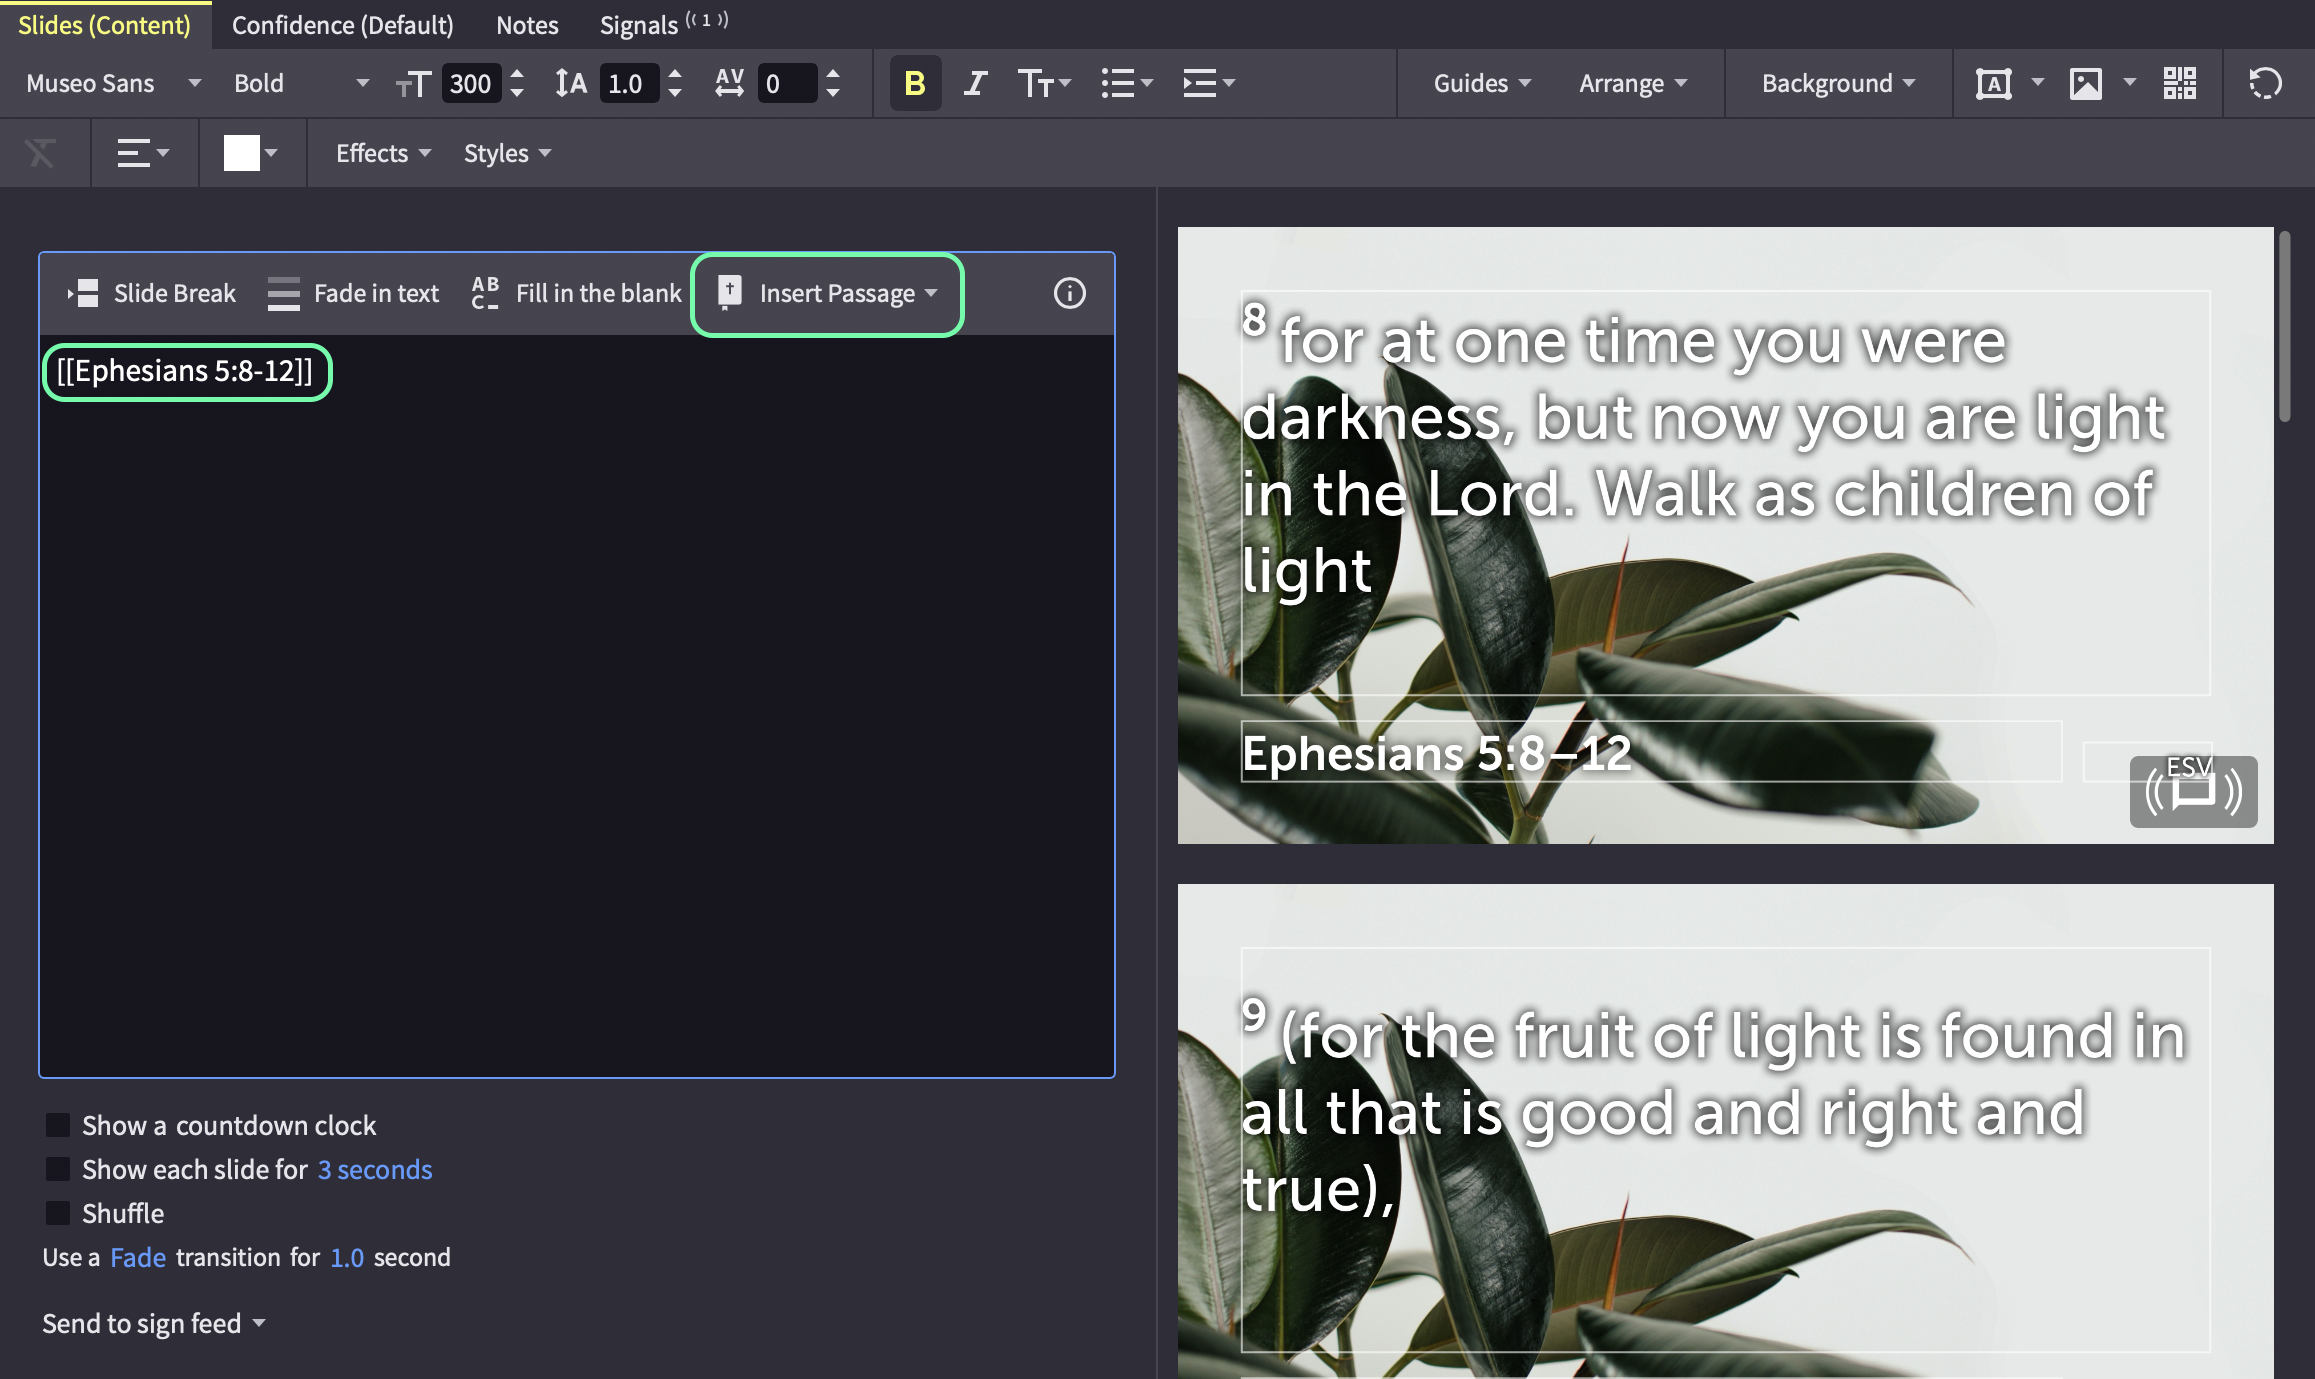
Task: Click the font size 300 field
Action: [471, 83]
